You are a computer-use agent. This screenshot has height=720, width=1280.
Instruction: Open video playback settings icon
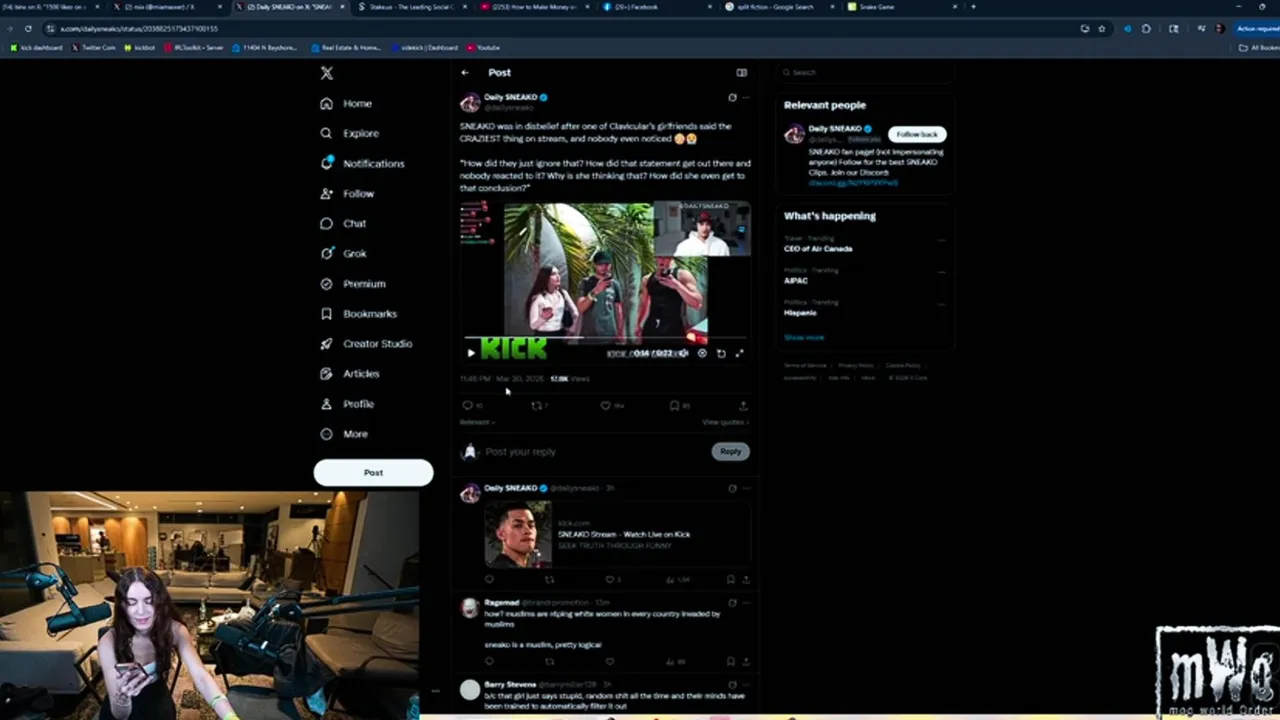pos(702,353)
